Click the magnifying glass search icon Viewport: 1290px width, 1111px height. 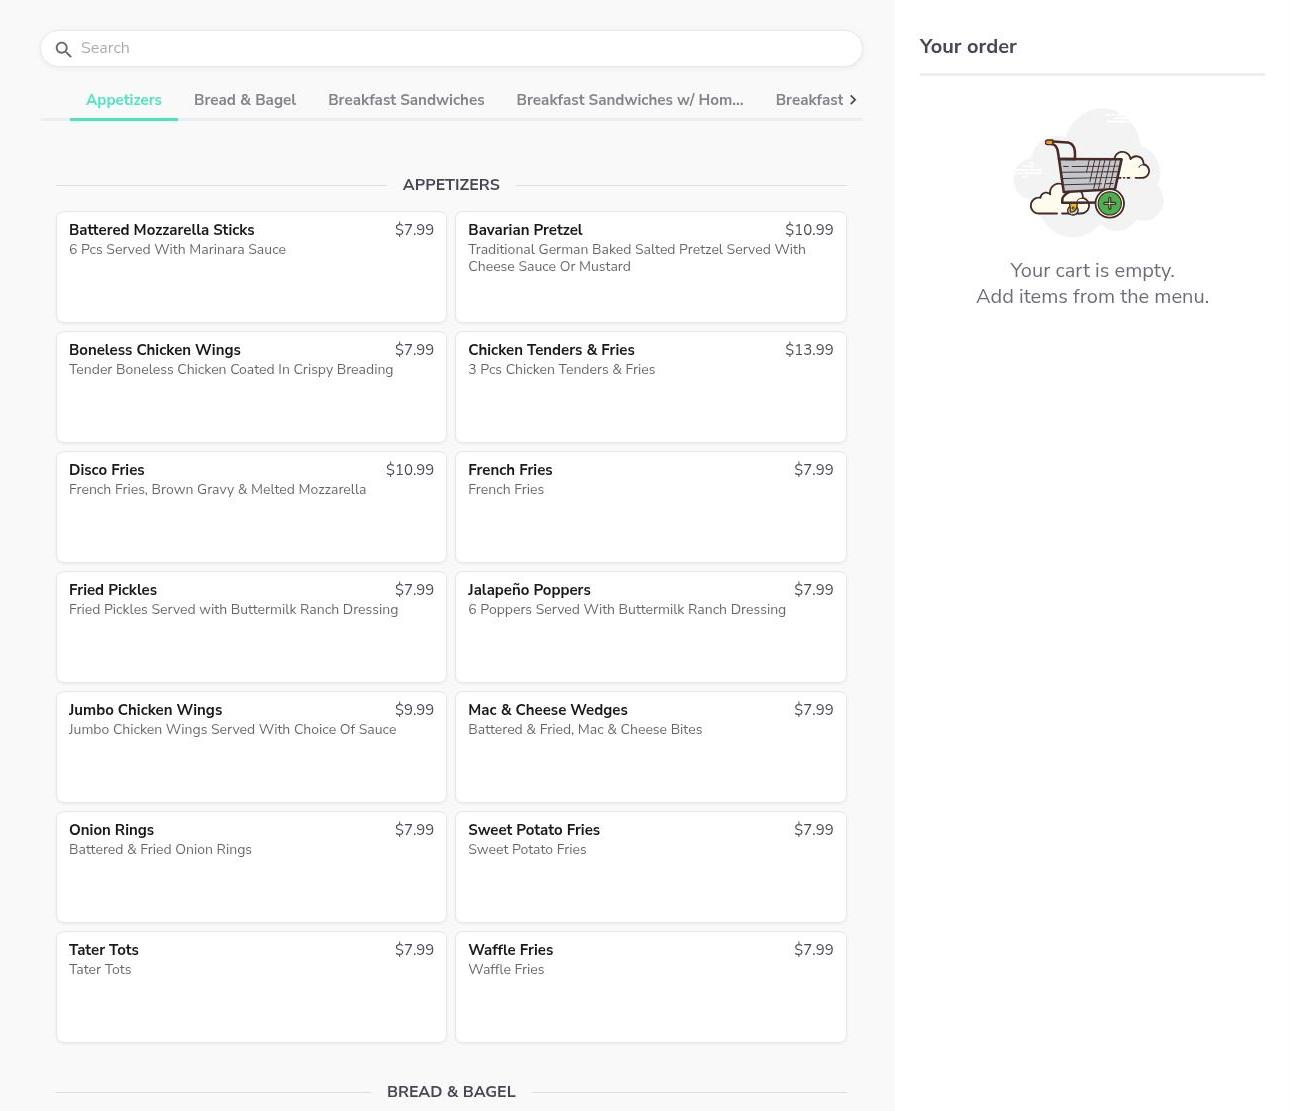click(63, 49)
